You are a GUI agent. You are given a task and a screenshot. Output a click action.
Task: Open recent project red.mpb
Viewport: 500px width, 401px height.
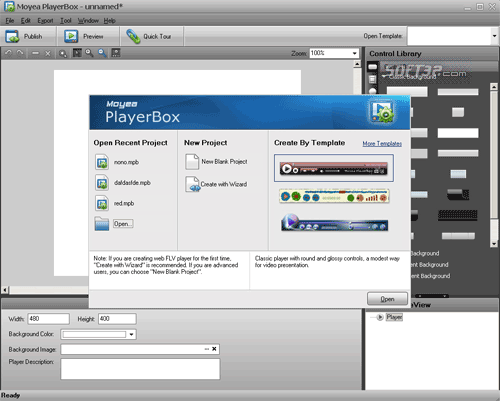[x=124, y=203]
